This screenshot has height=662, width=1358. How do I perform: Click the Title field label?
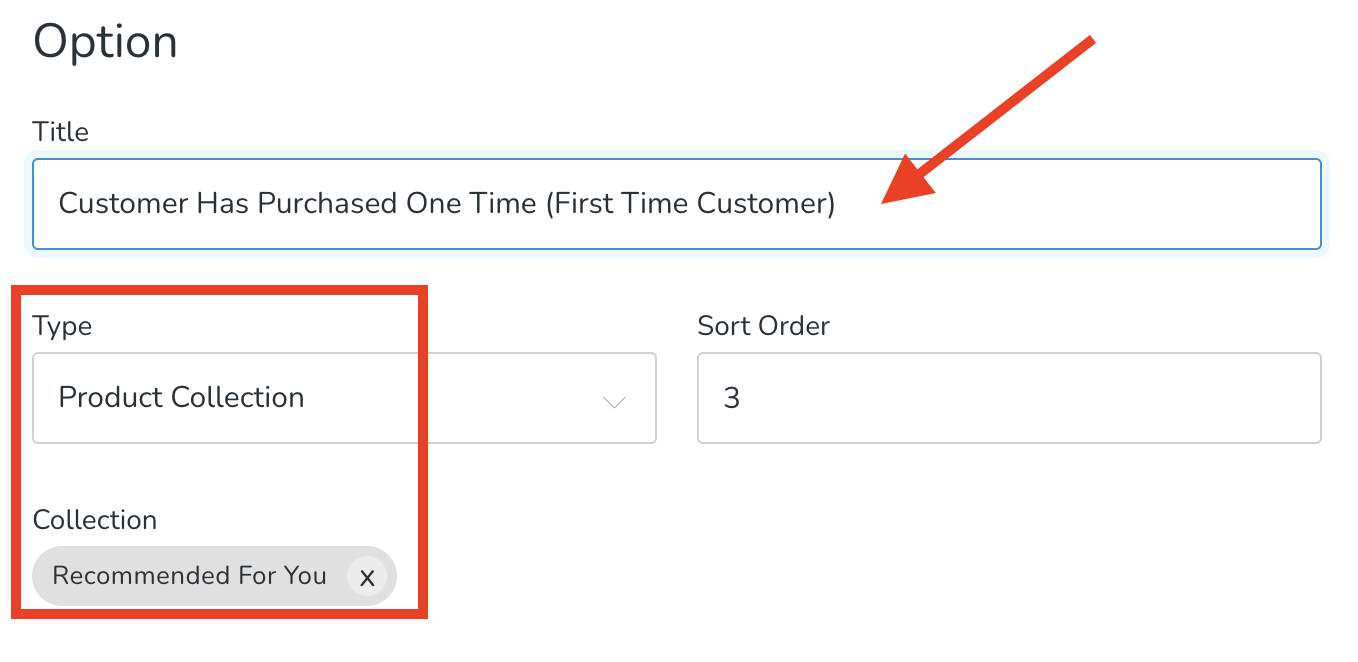point(60,131)
